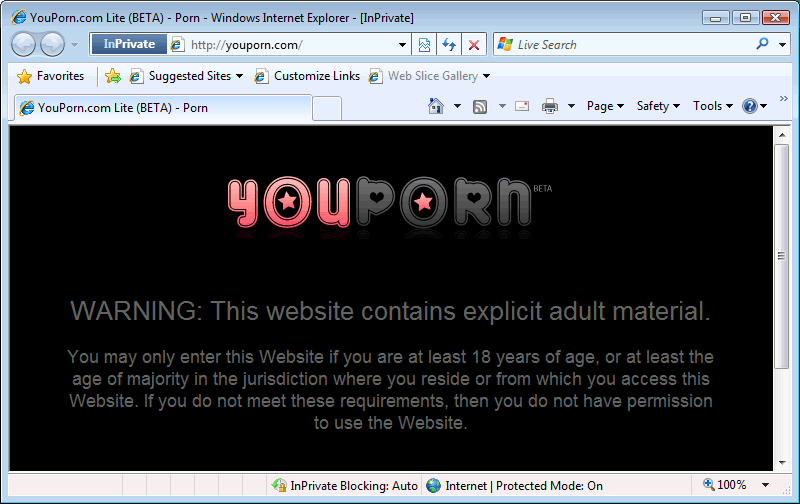This screenshot has width=800, height=504.
Task: Expand the Print options dropdown arrow
Action: pyautogui.click(x=571, y=106)
